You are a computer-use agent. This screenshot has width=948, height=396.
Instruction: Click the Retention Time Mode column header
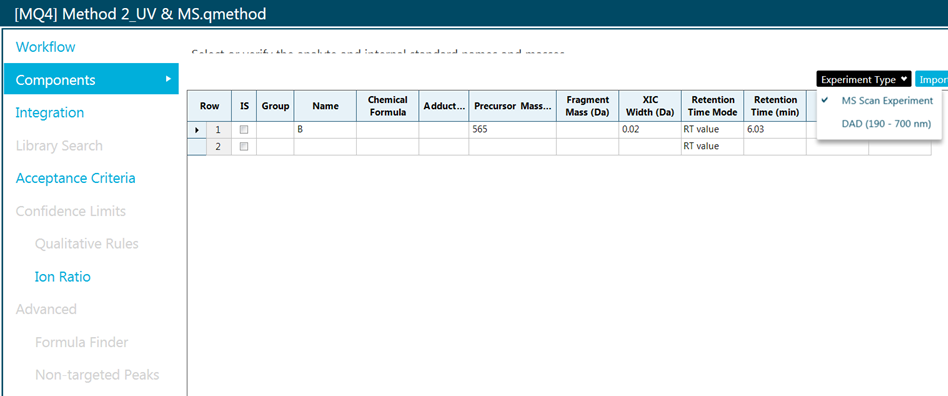click(x=712, y=106)
